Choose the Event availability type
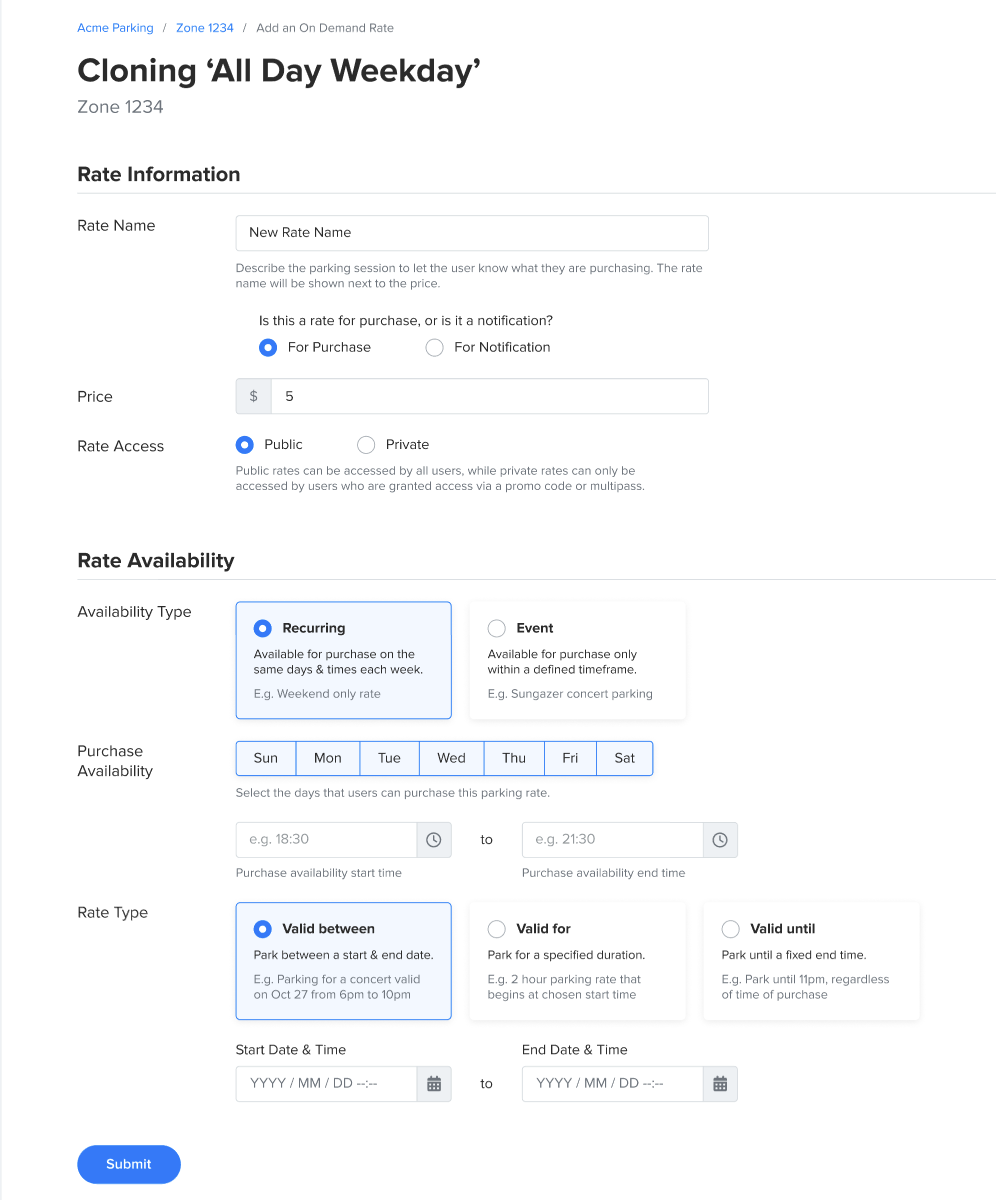The width and height of the screenshot is (996, 1200). click(x=497, y=629)
